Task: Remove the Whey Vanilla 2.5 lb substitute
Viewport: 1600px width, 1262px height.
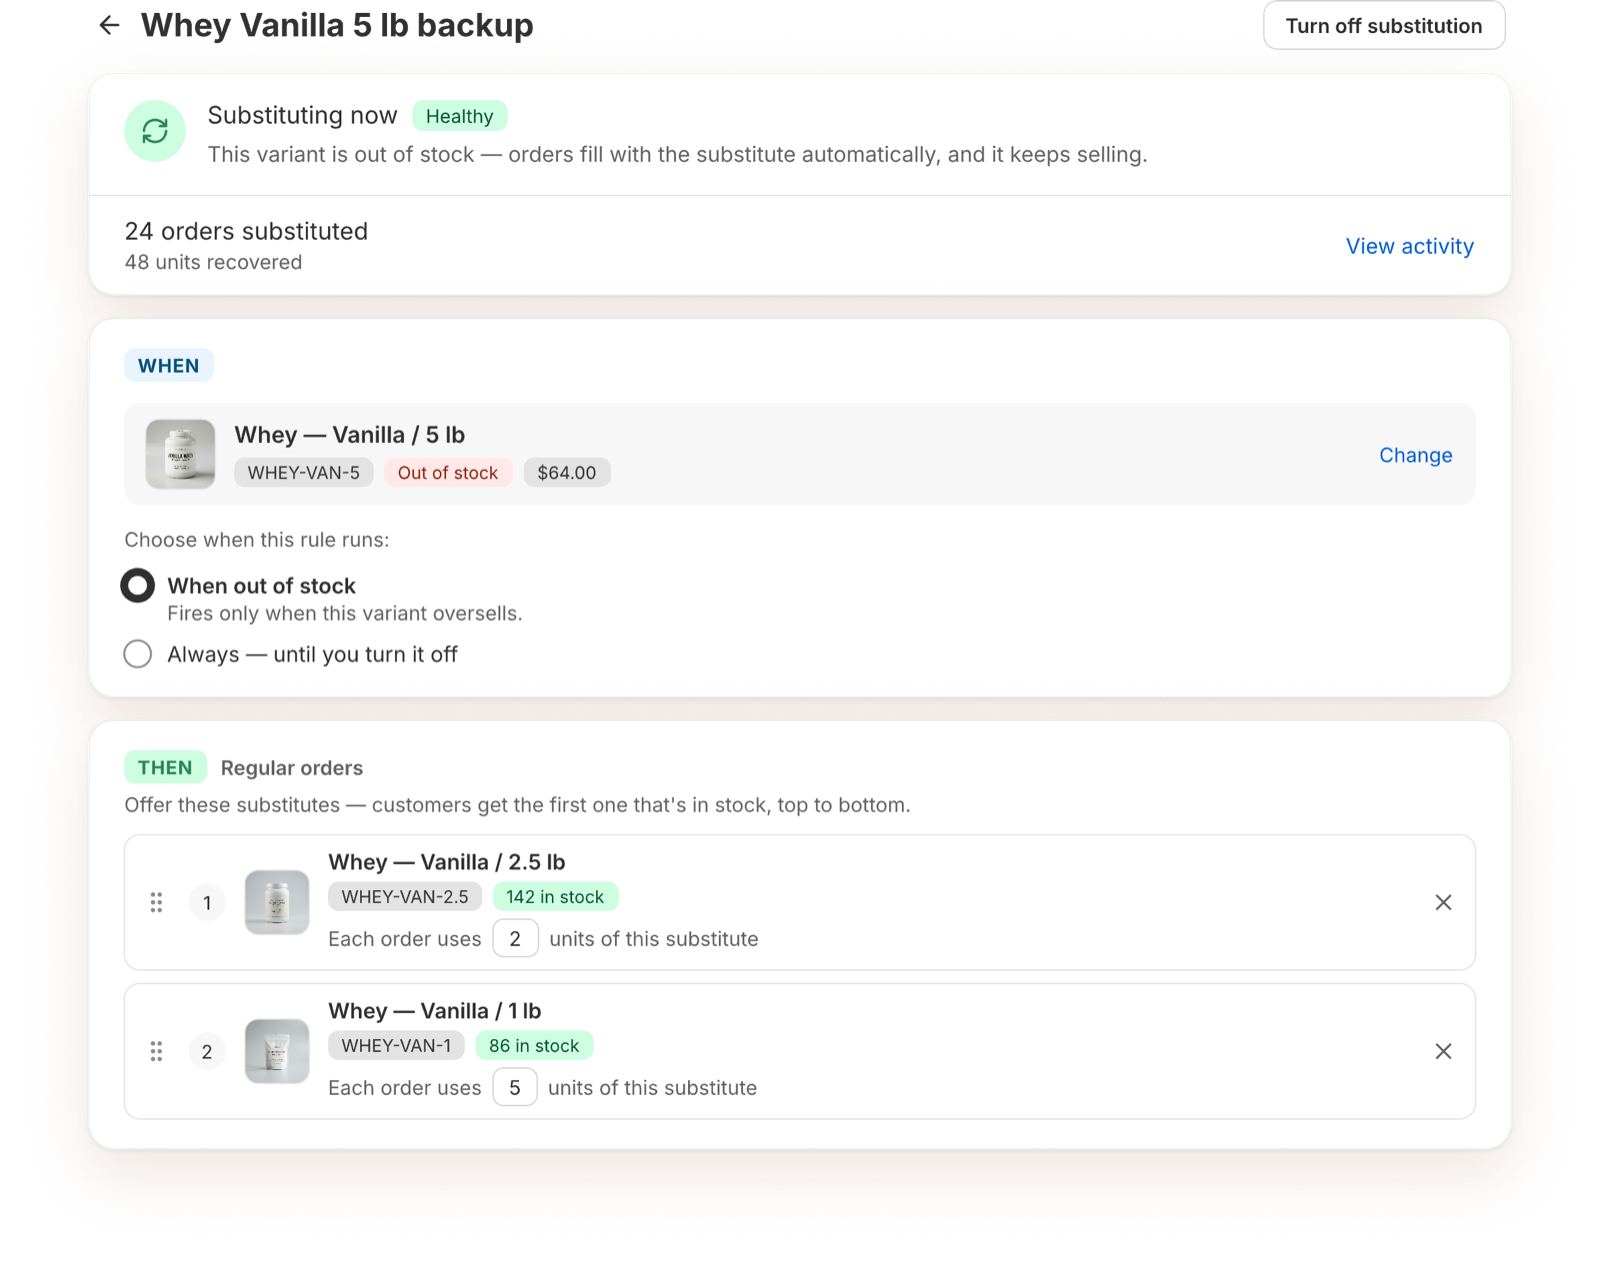Action: (x=1443, y=902)
